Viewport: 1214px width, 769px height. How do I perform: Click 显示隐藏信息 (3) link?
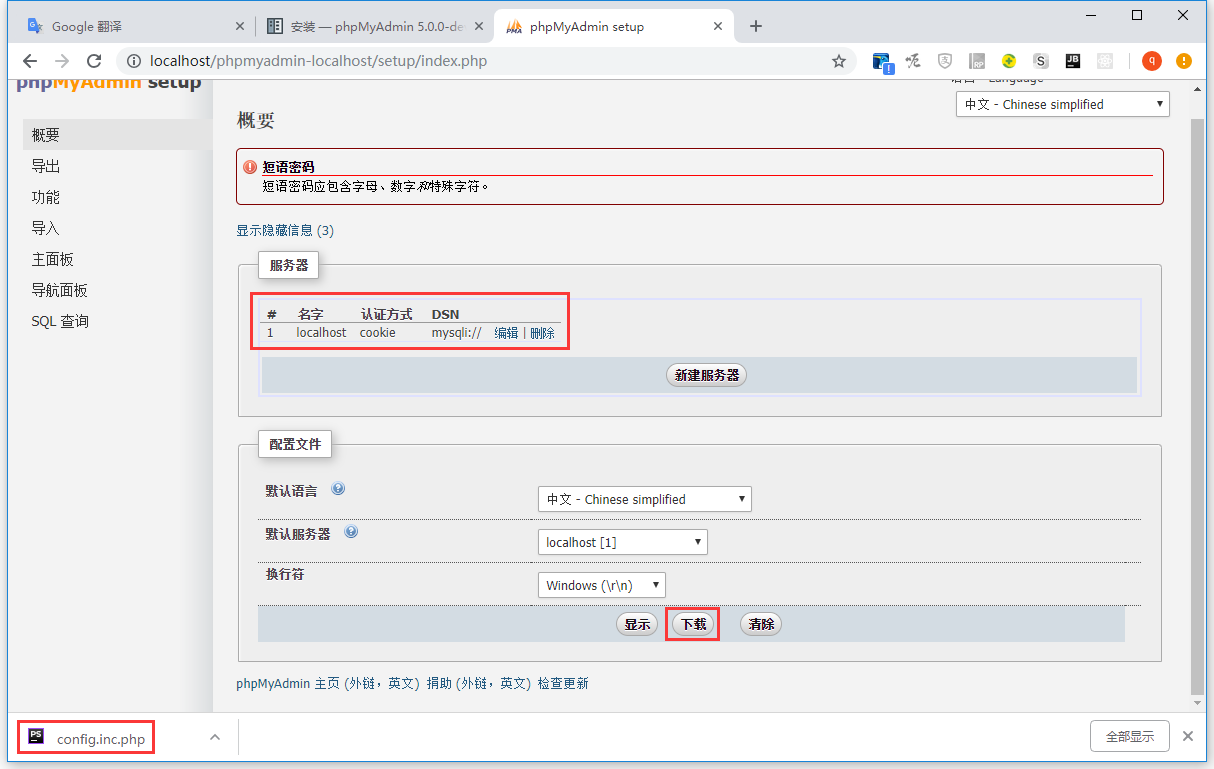pyautogui.click(x=285, y=230)
